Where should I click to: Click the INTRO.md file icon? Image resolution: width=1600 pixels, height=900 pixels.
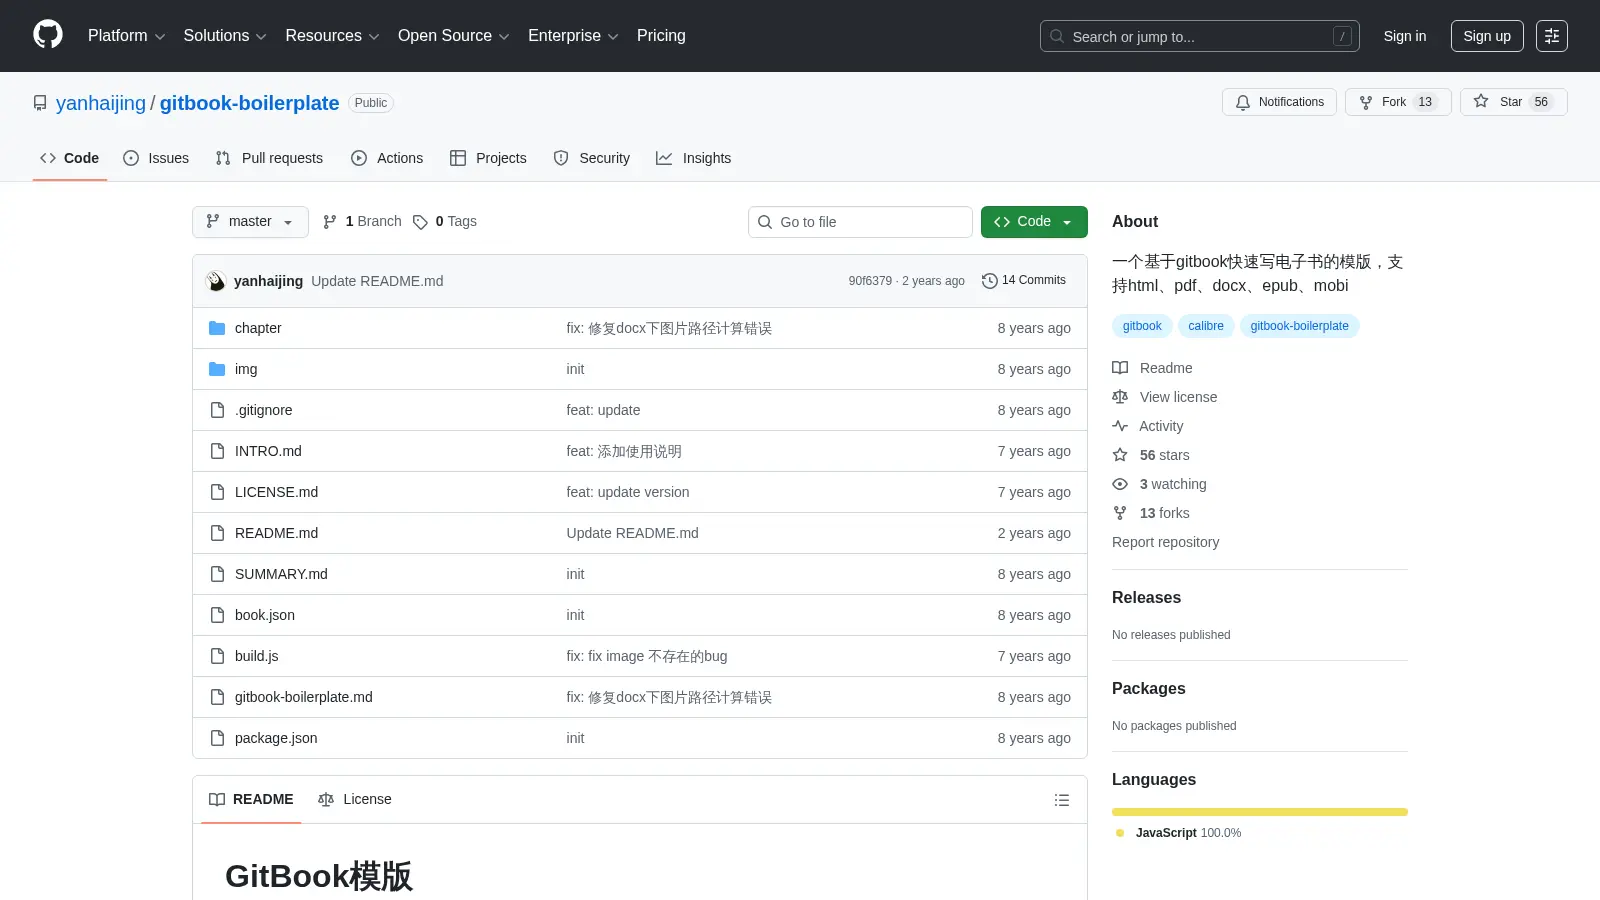click(217, 451)
